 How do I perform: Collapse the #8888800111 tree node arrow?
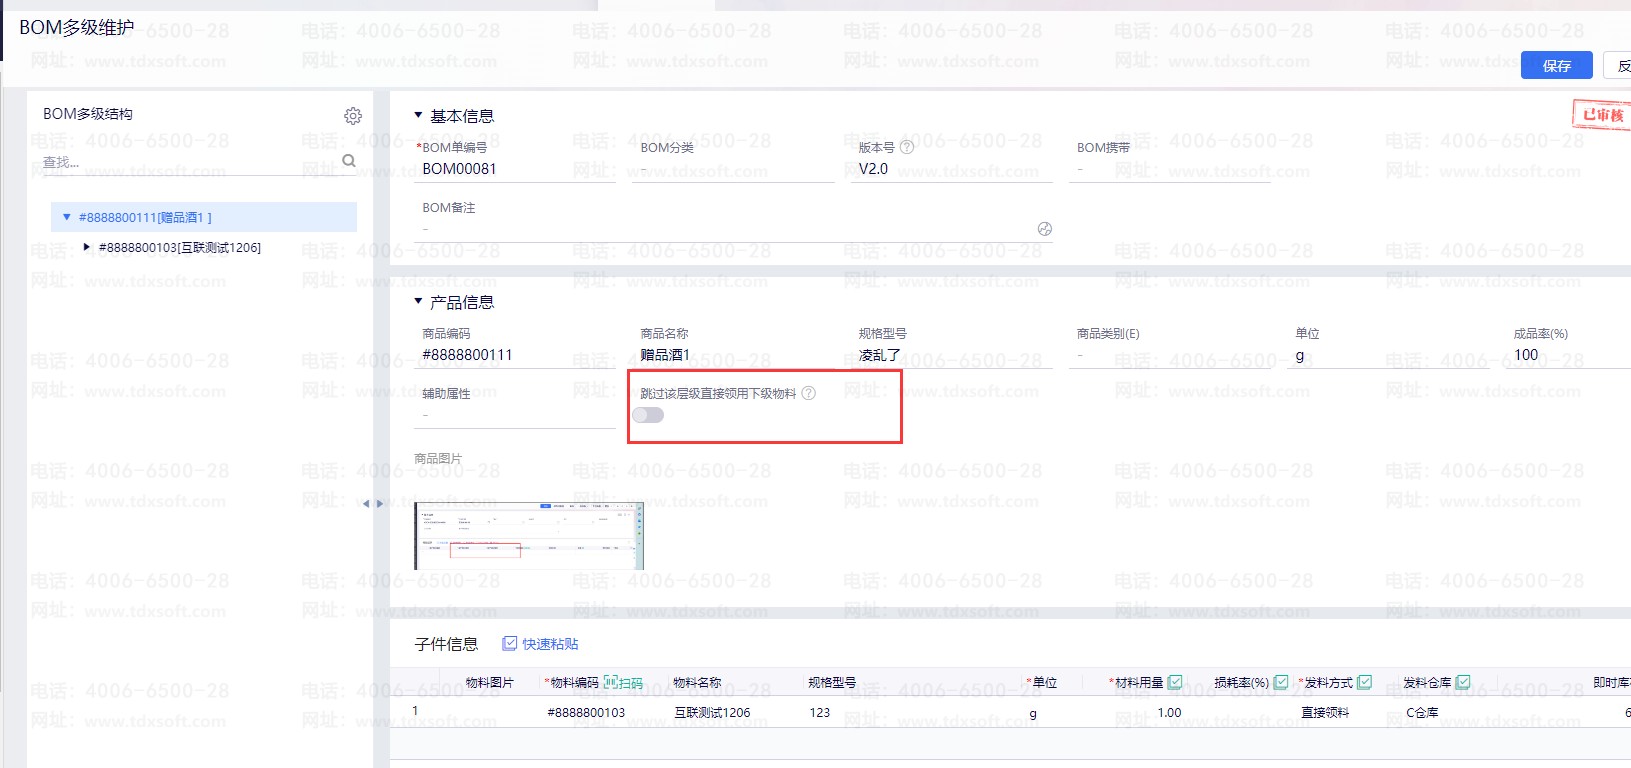pos(67,217)
